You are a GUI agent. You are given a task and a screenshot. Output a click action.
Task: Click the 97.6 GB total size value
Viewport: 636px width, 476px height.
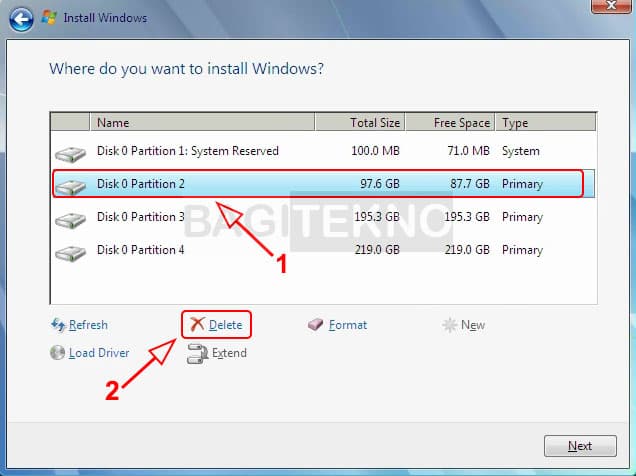click(x=380, y=184)
